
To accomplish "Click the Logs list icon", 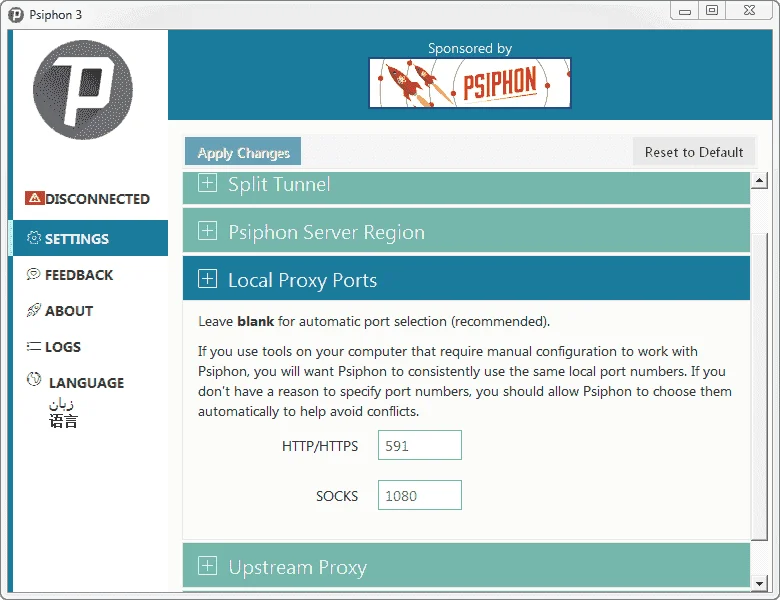I will 33,346.
